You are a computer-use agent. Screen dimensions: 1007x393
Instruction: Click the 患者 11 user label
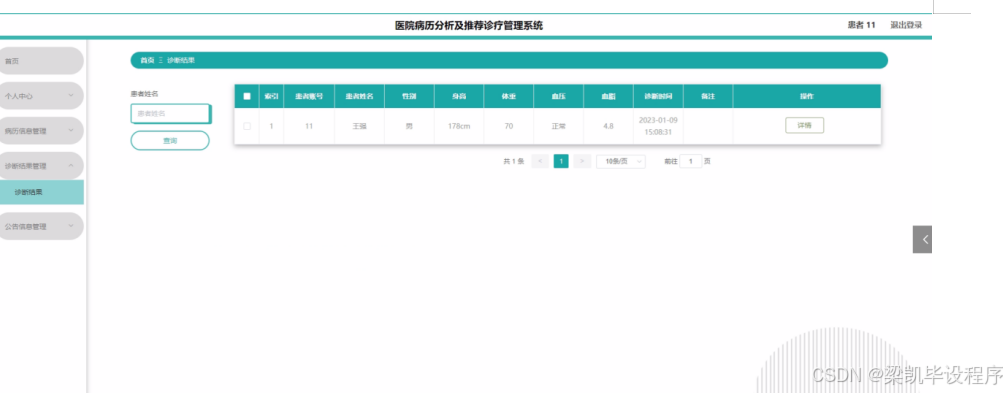861,25
